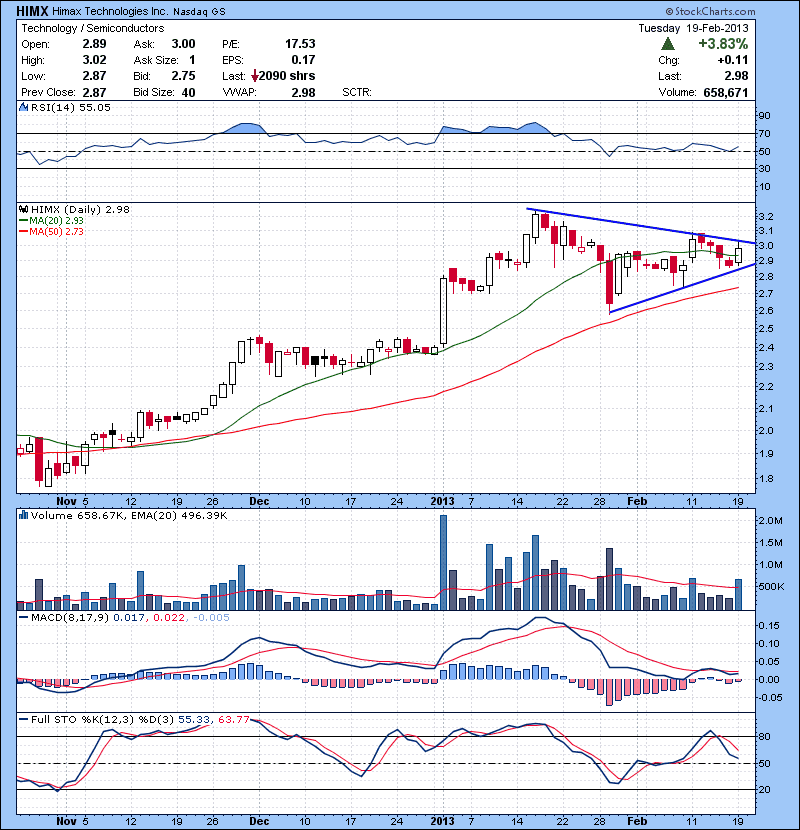
Task: Click the Nov label at chart bottom
Action: pyautogui.click(x=66, y=821)
